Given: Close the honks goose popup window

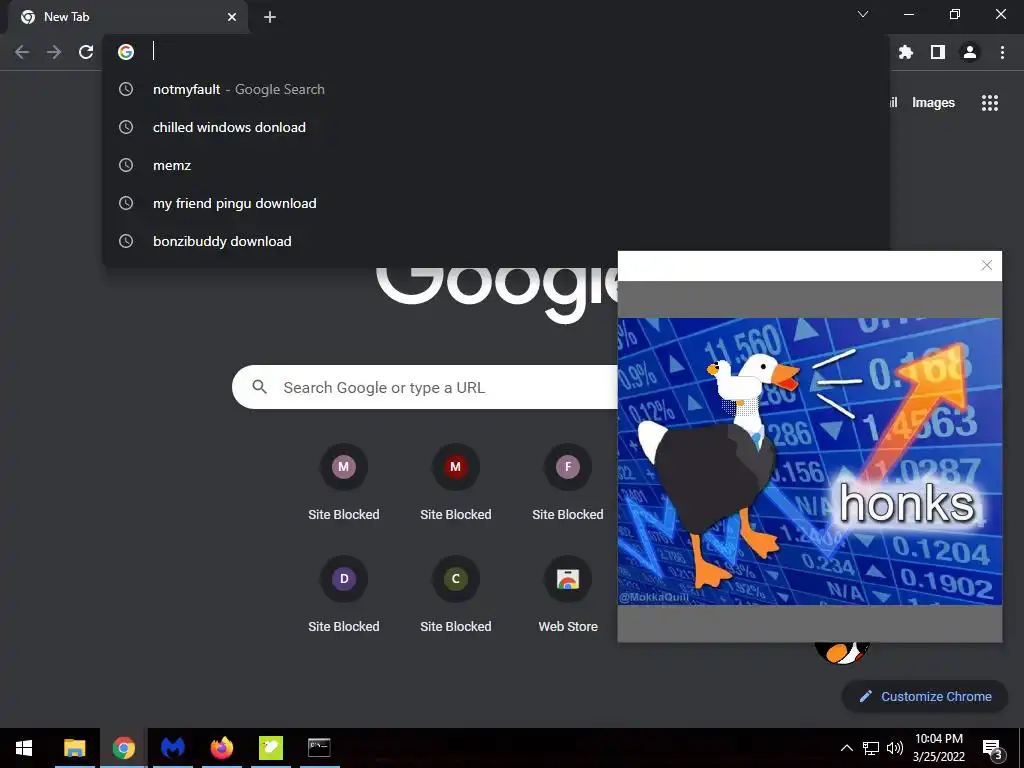Looking at the screenshot, I should [x=987, y=265].
